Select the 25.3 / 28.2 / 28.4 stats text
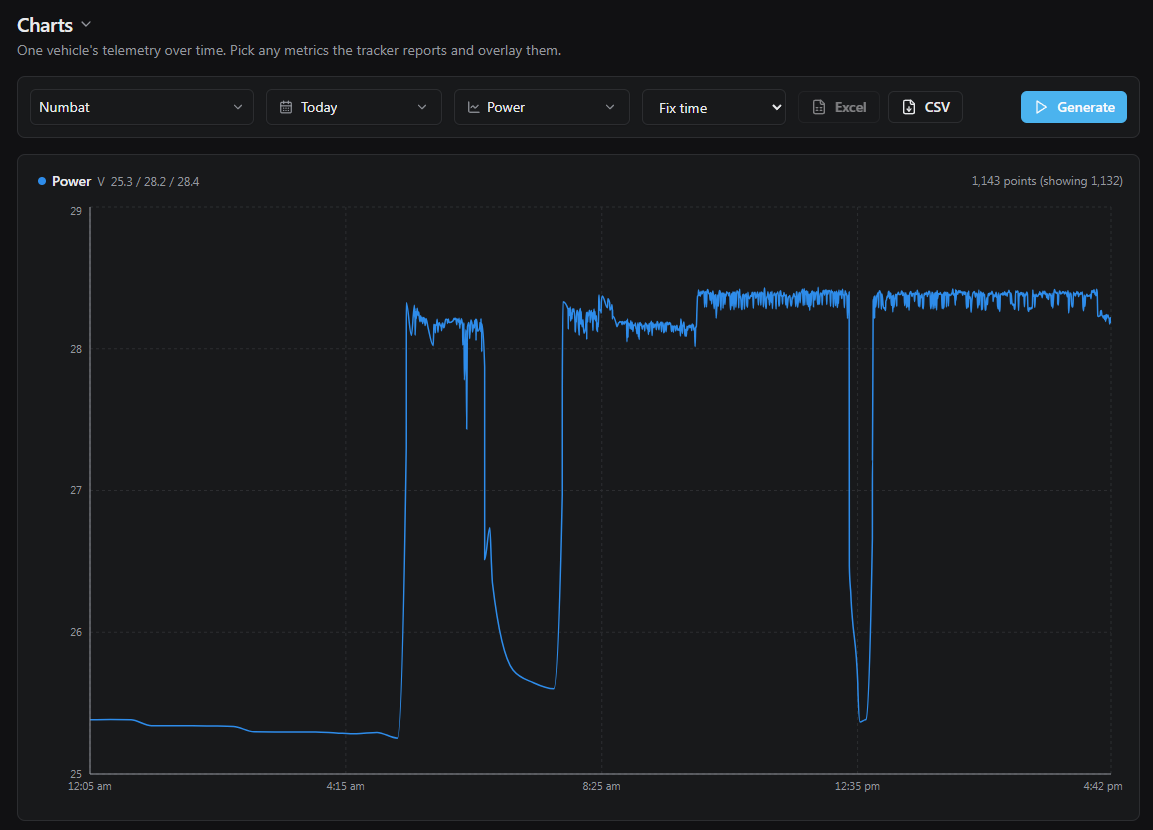 coord(155,182)
